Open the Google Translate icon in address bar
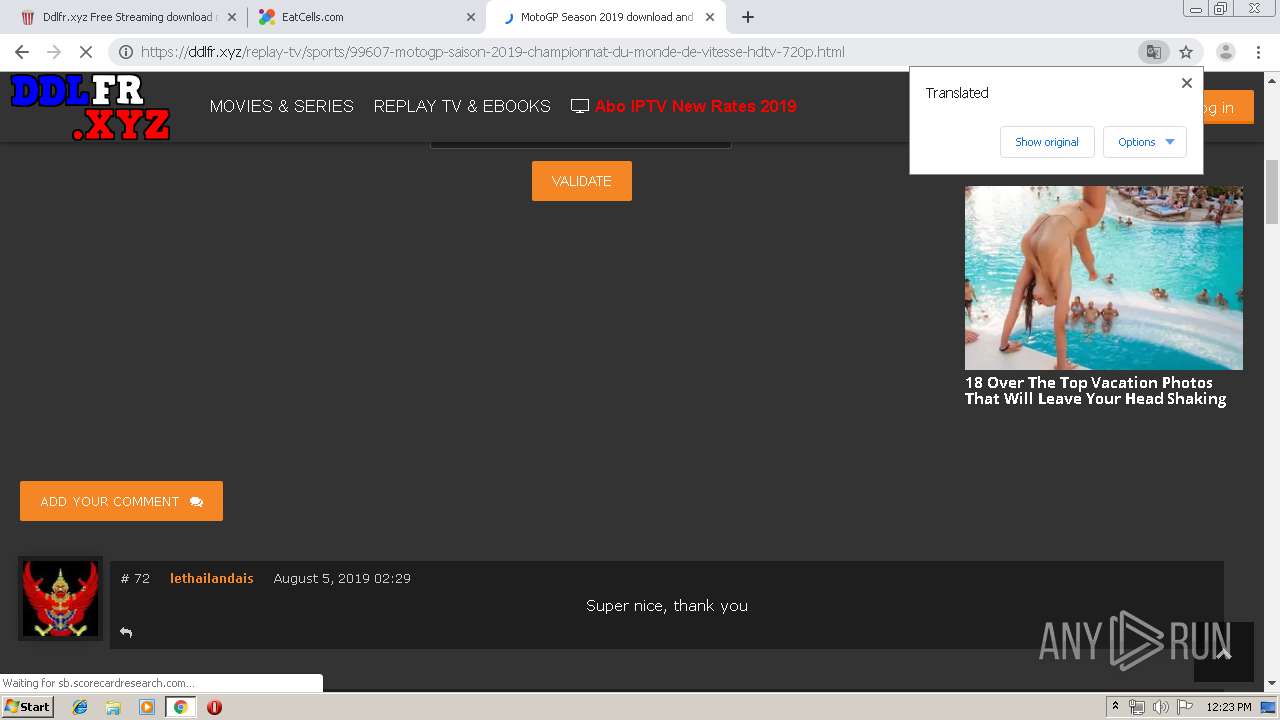Viewport: 1280px width, 720px height. point(1154,52)
